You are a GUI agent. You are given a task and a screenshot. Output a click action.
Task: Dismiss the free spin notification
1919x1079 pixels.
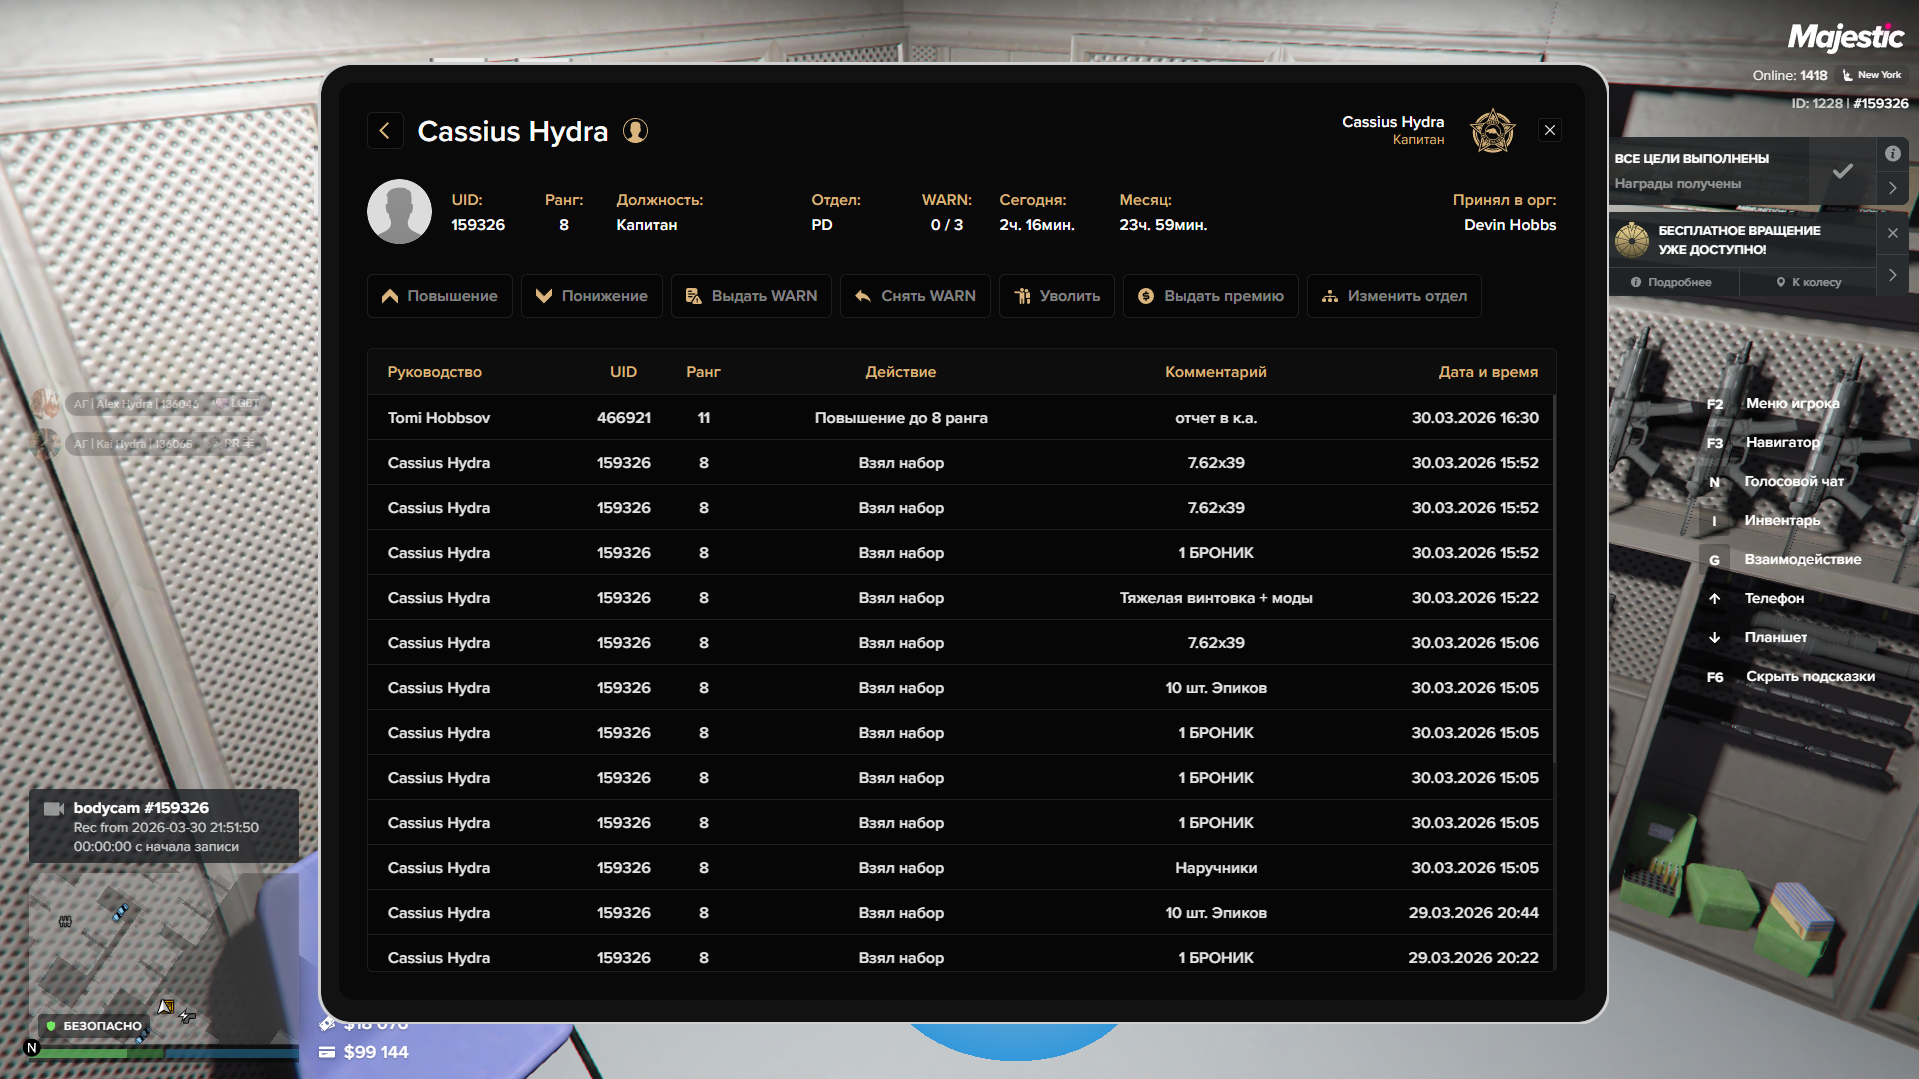click(1892, 233)
